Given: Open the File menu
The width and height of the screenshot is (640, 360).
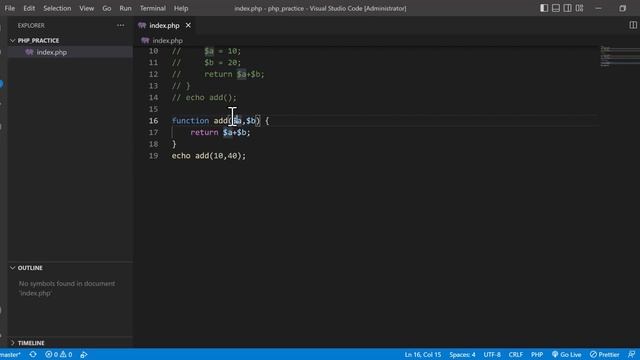Looking at the screenshot, I should coord(9,8).
